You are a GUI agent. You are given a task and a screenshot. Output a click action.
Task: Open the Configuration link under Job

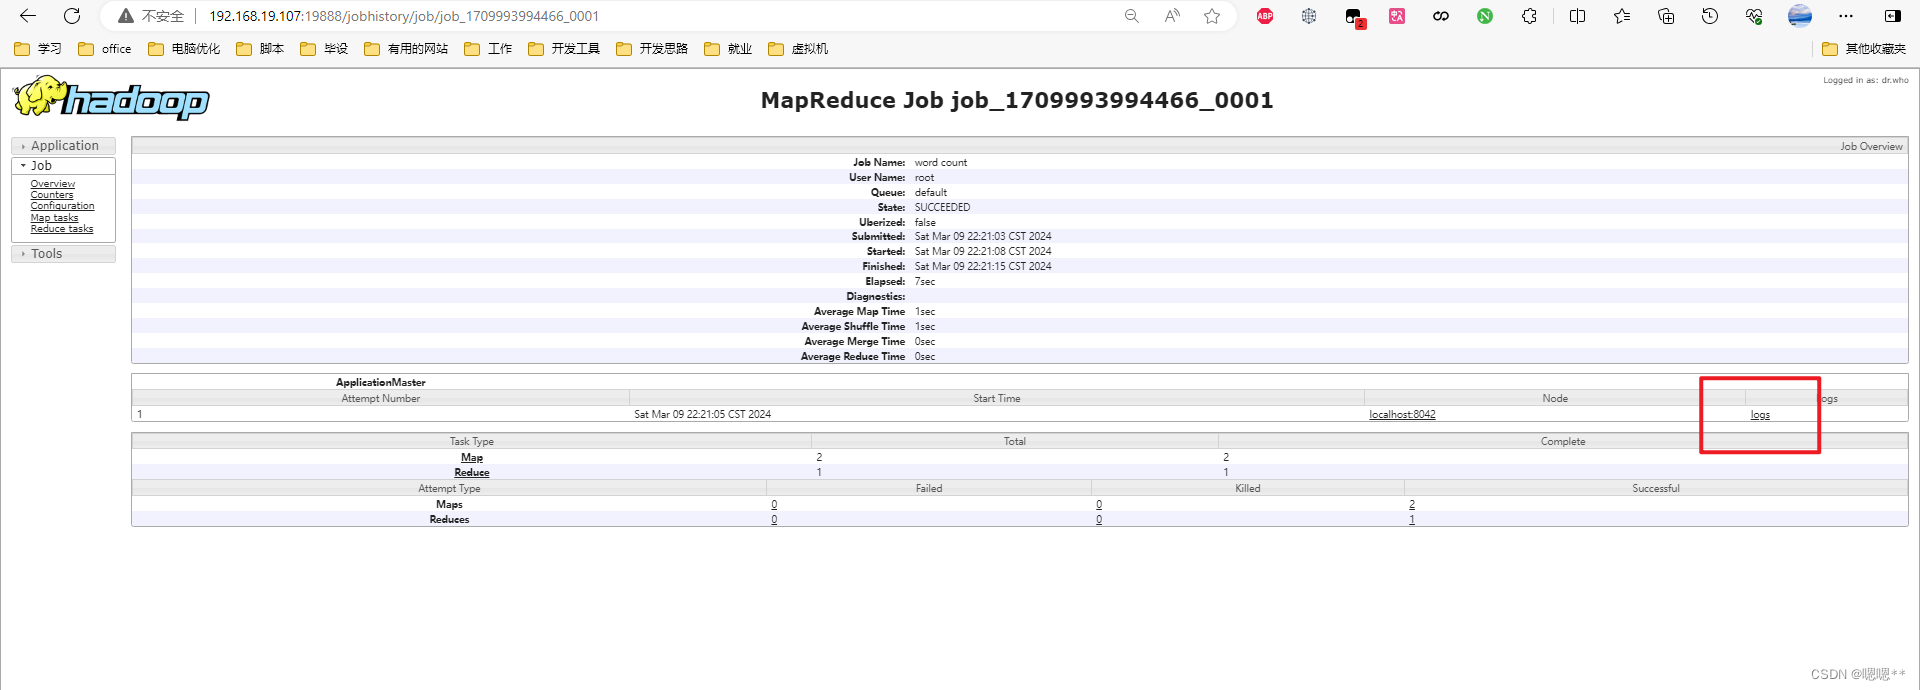62,206
